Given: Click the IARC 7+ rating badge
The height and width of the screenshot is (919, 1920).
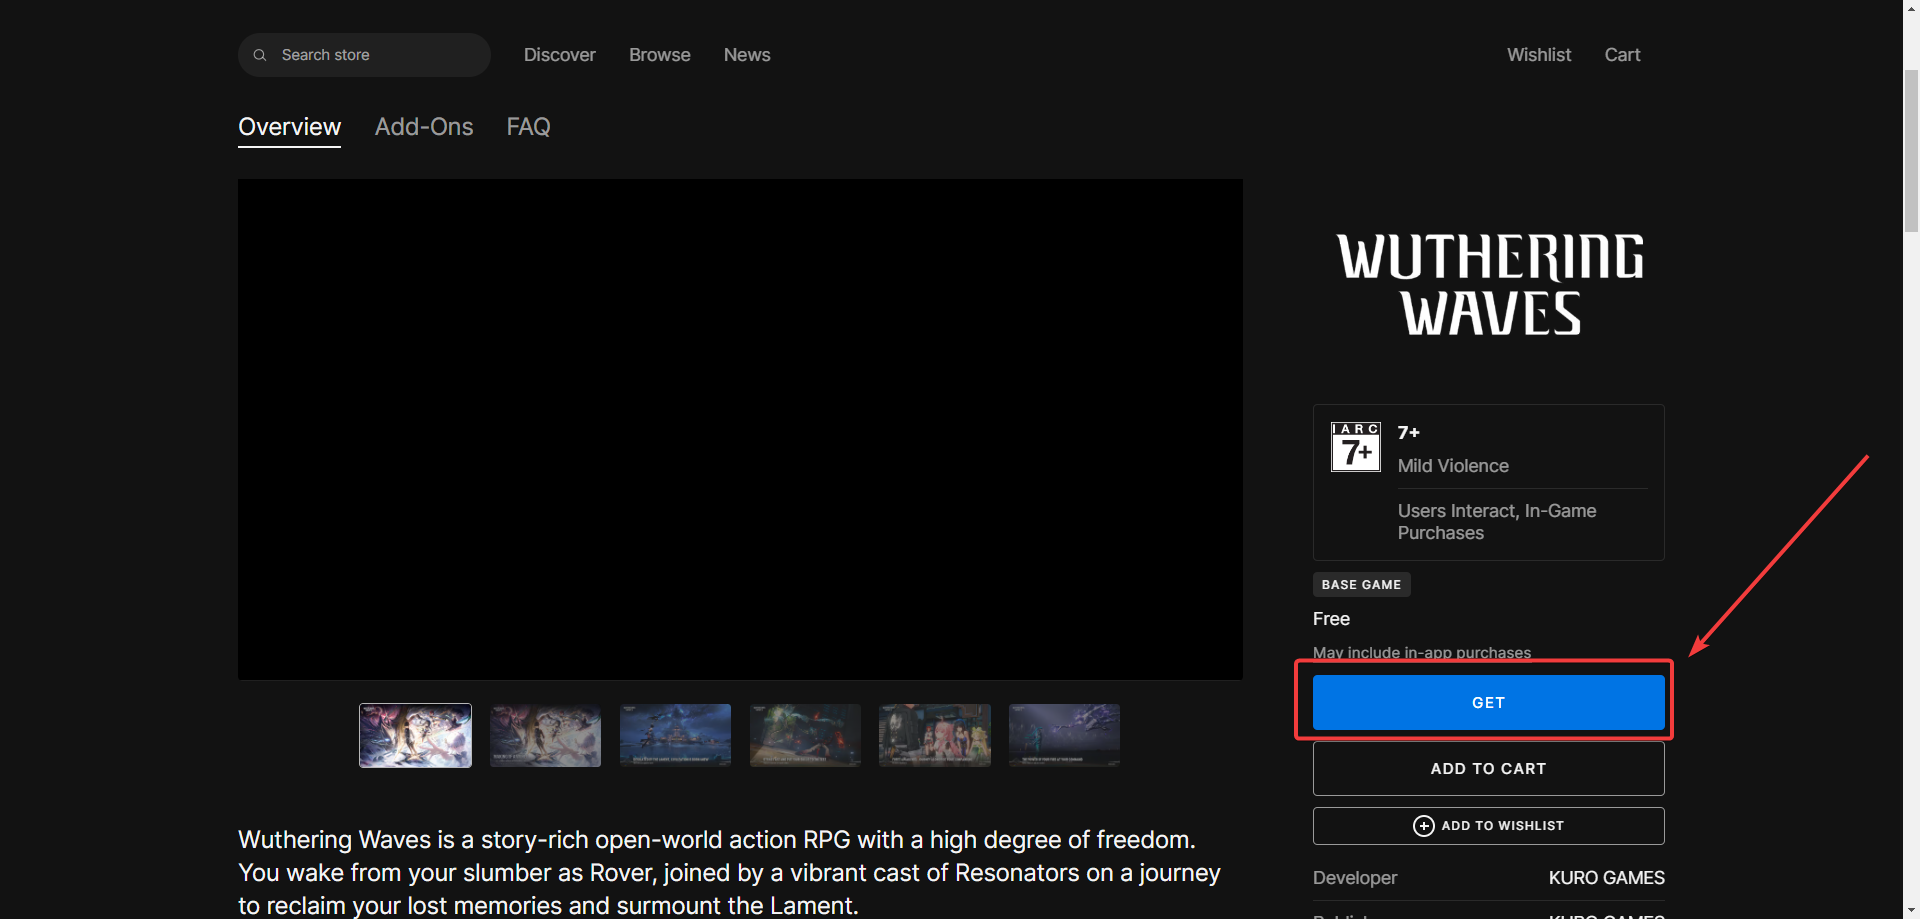Looking at the screenshot, I should (1355, 447).
